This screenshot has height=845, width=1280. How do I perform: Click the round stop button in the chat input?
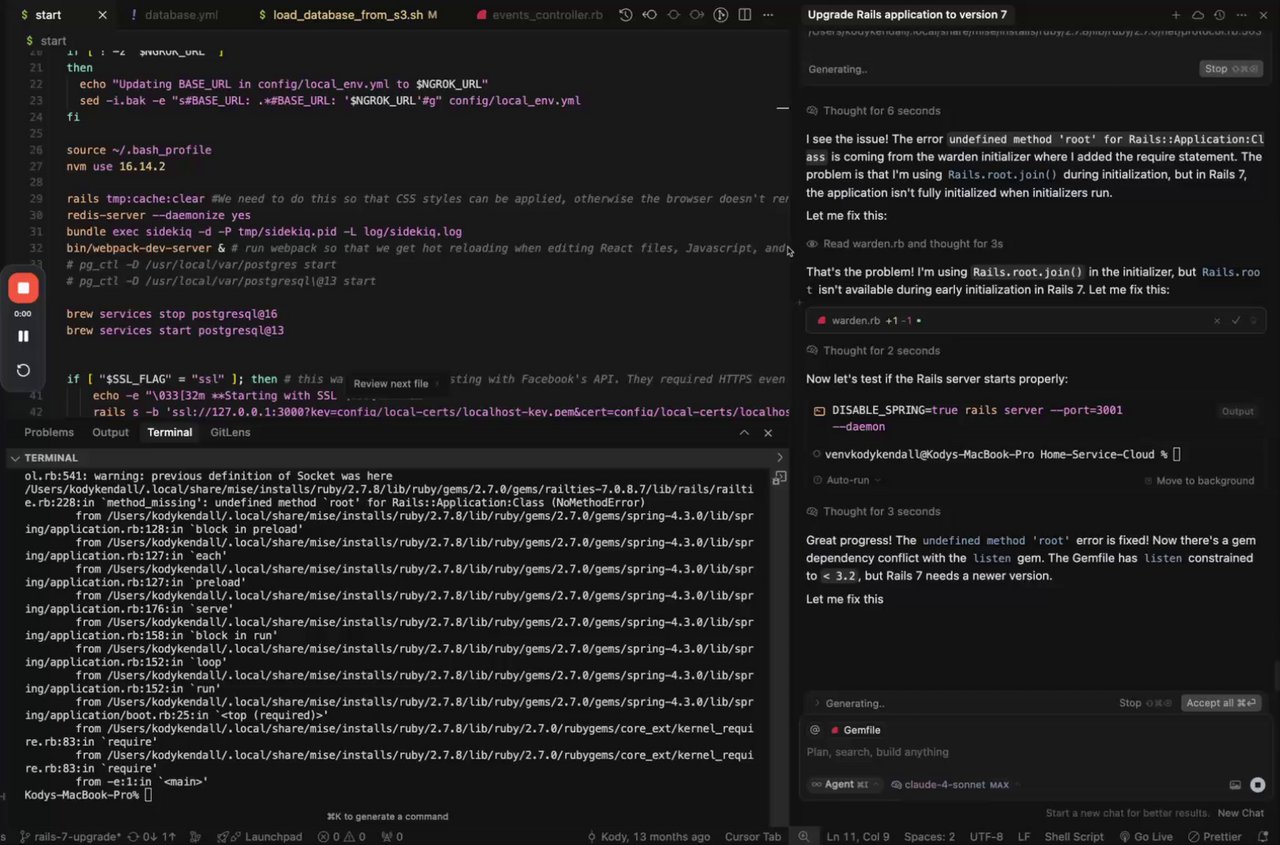click(1257, 785)
